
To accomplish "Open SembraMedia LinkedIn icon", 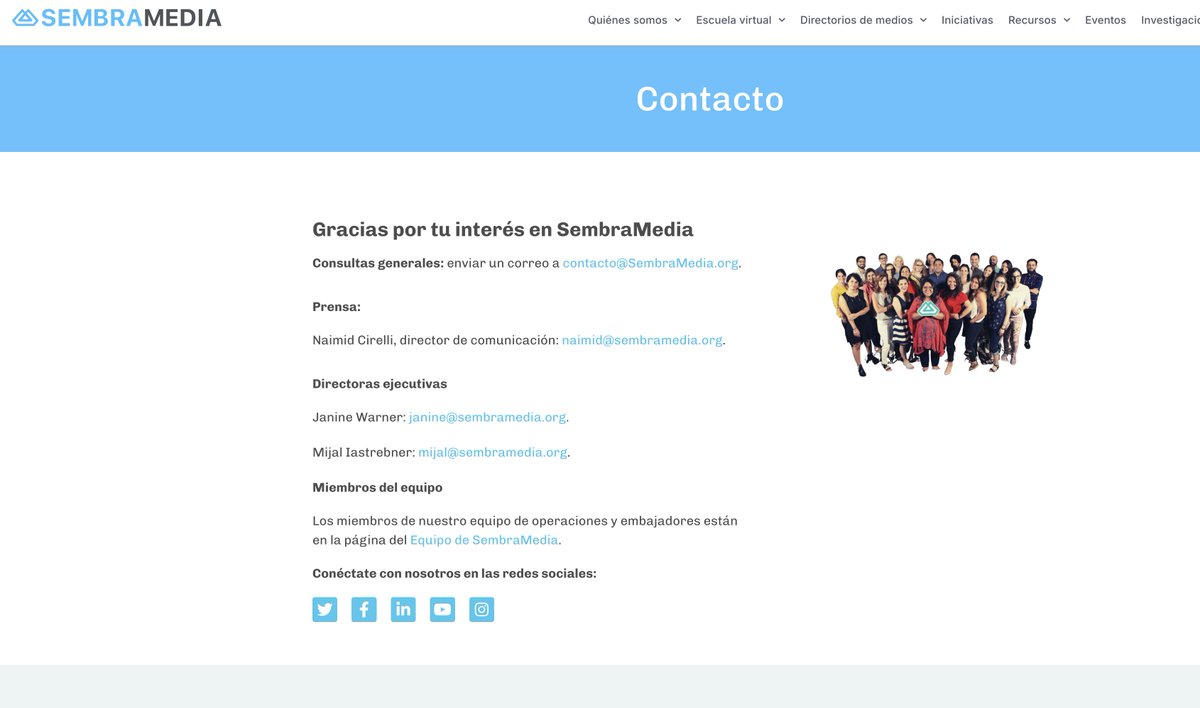I will point(403,609).
